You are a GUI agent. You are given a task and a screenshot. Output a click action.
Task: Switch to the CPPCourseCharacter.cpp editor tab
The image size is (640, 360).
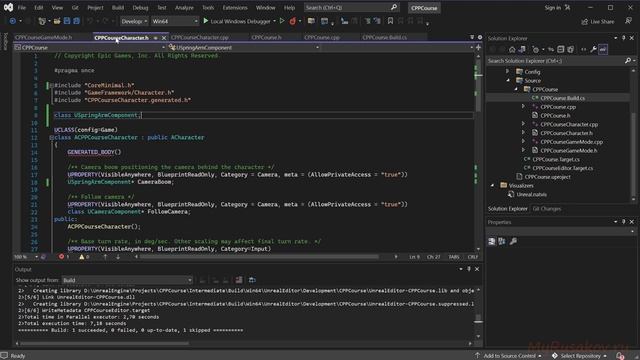(x=200, y=37)
